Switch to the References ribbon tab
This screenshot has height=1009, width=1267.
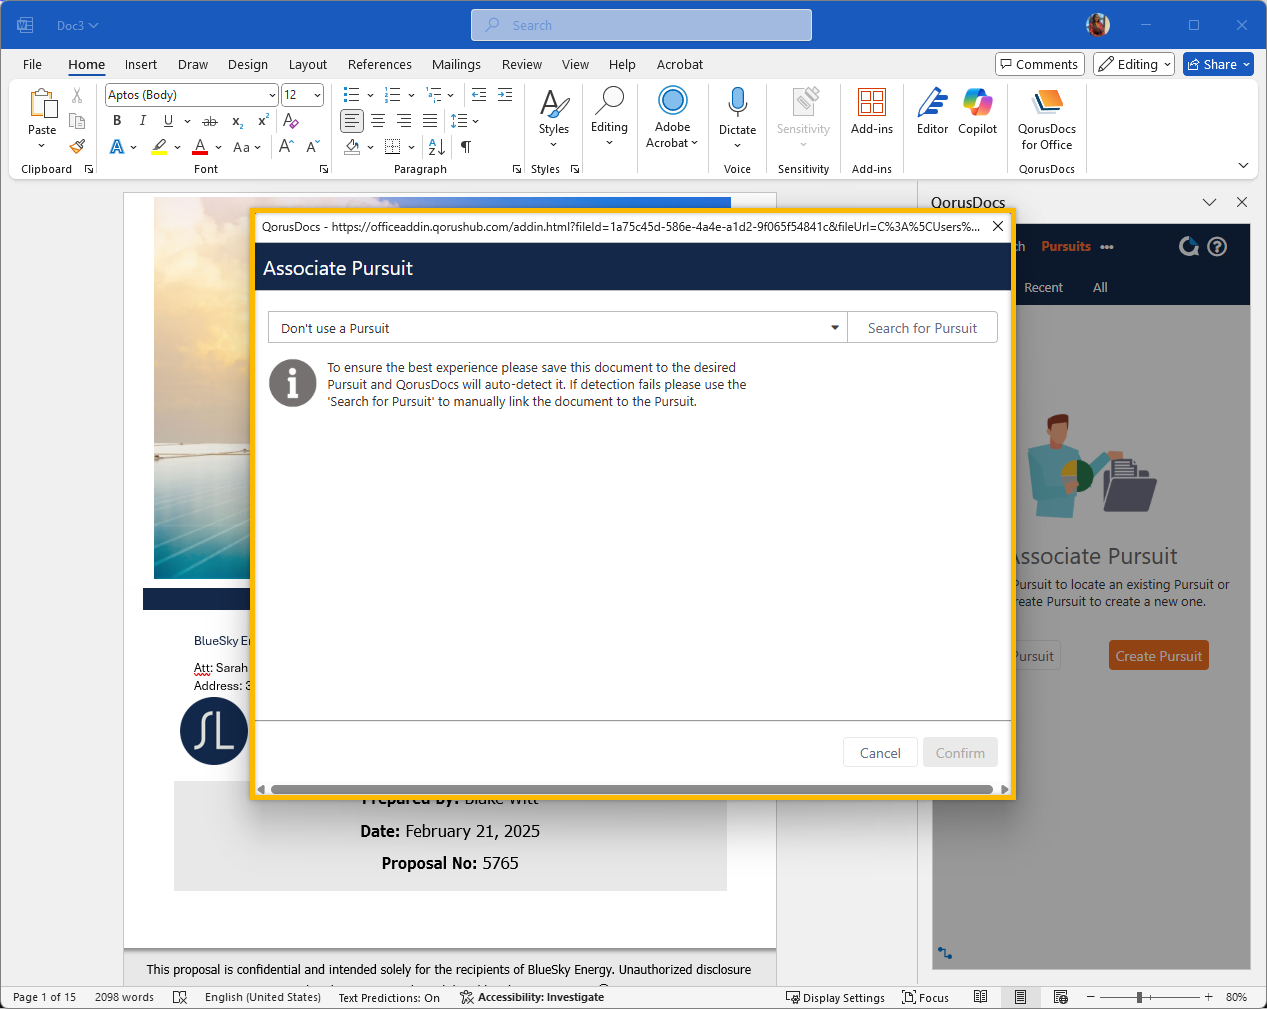tap(379, 64)
